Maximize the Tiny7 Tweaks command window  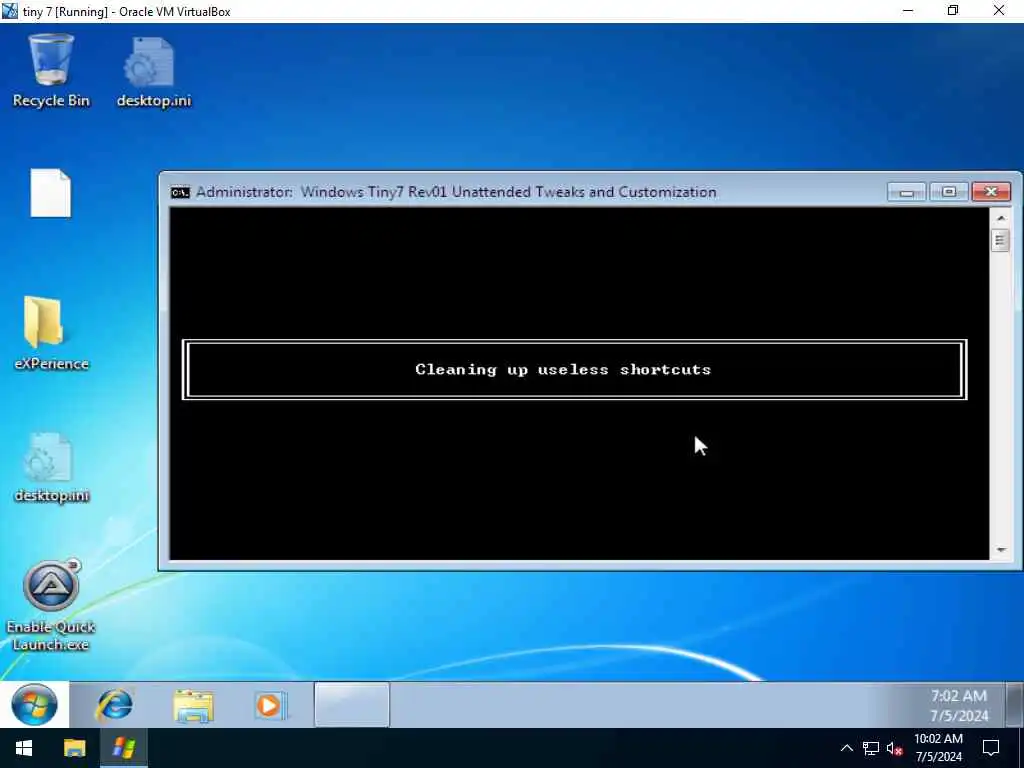click(x=949, y=191)
